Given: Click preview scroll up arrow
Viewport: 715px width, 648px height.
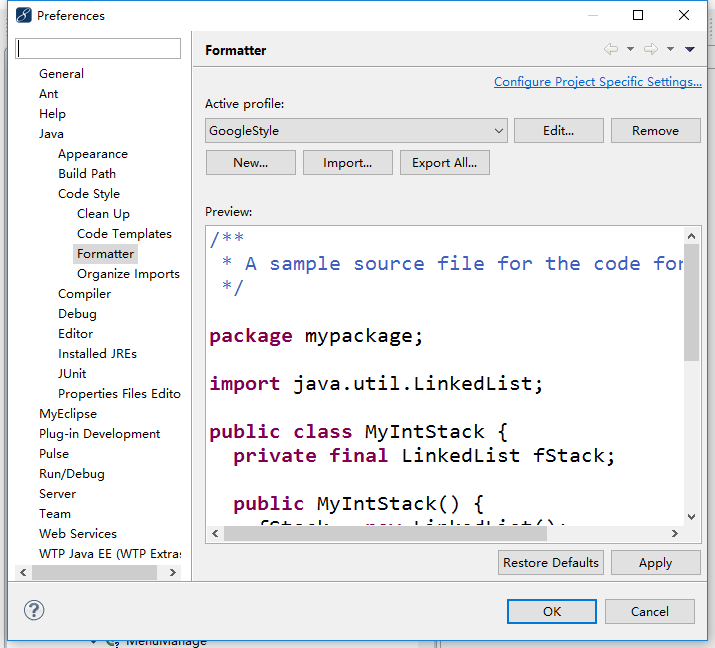Looking at the screenshot, I should point(691,236).
